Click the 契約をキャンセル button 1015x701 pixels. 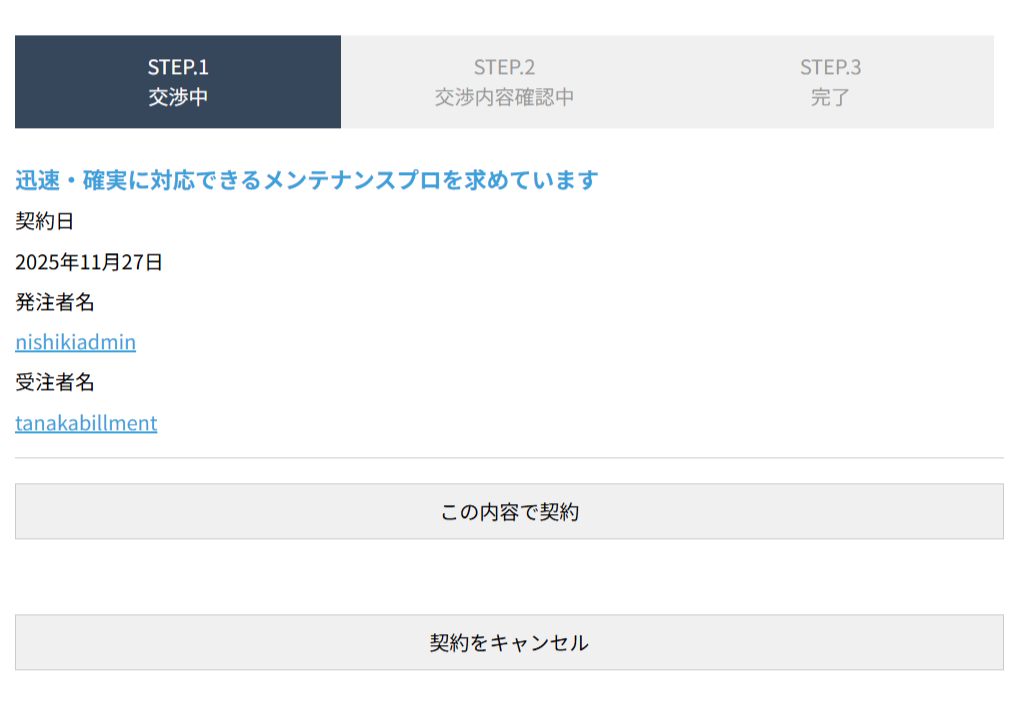[x=509, y=642]
